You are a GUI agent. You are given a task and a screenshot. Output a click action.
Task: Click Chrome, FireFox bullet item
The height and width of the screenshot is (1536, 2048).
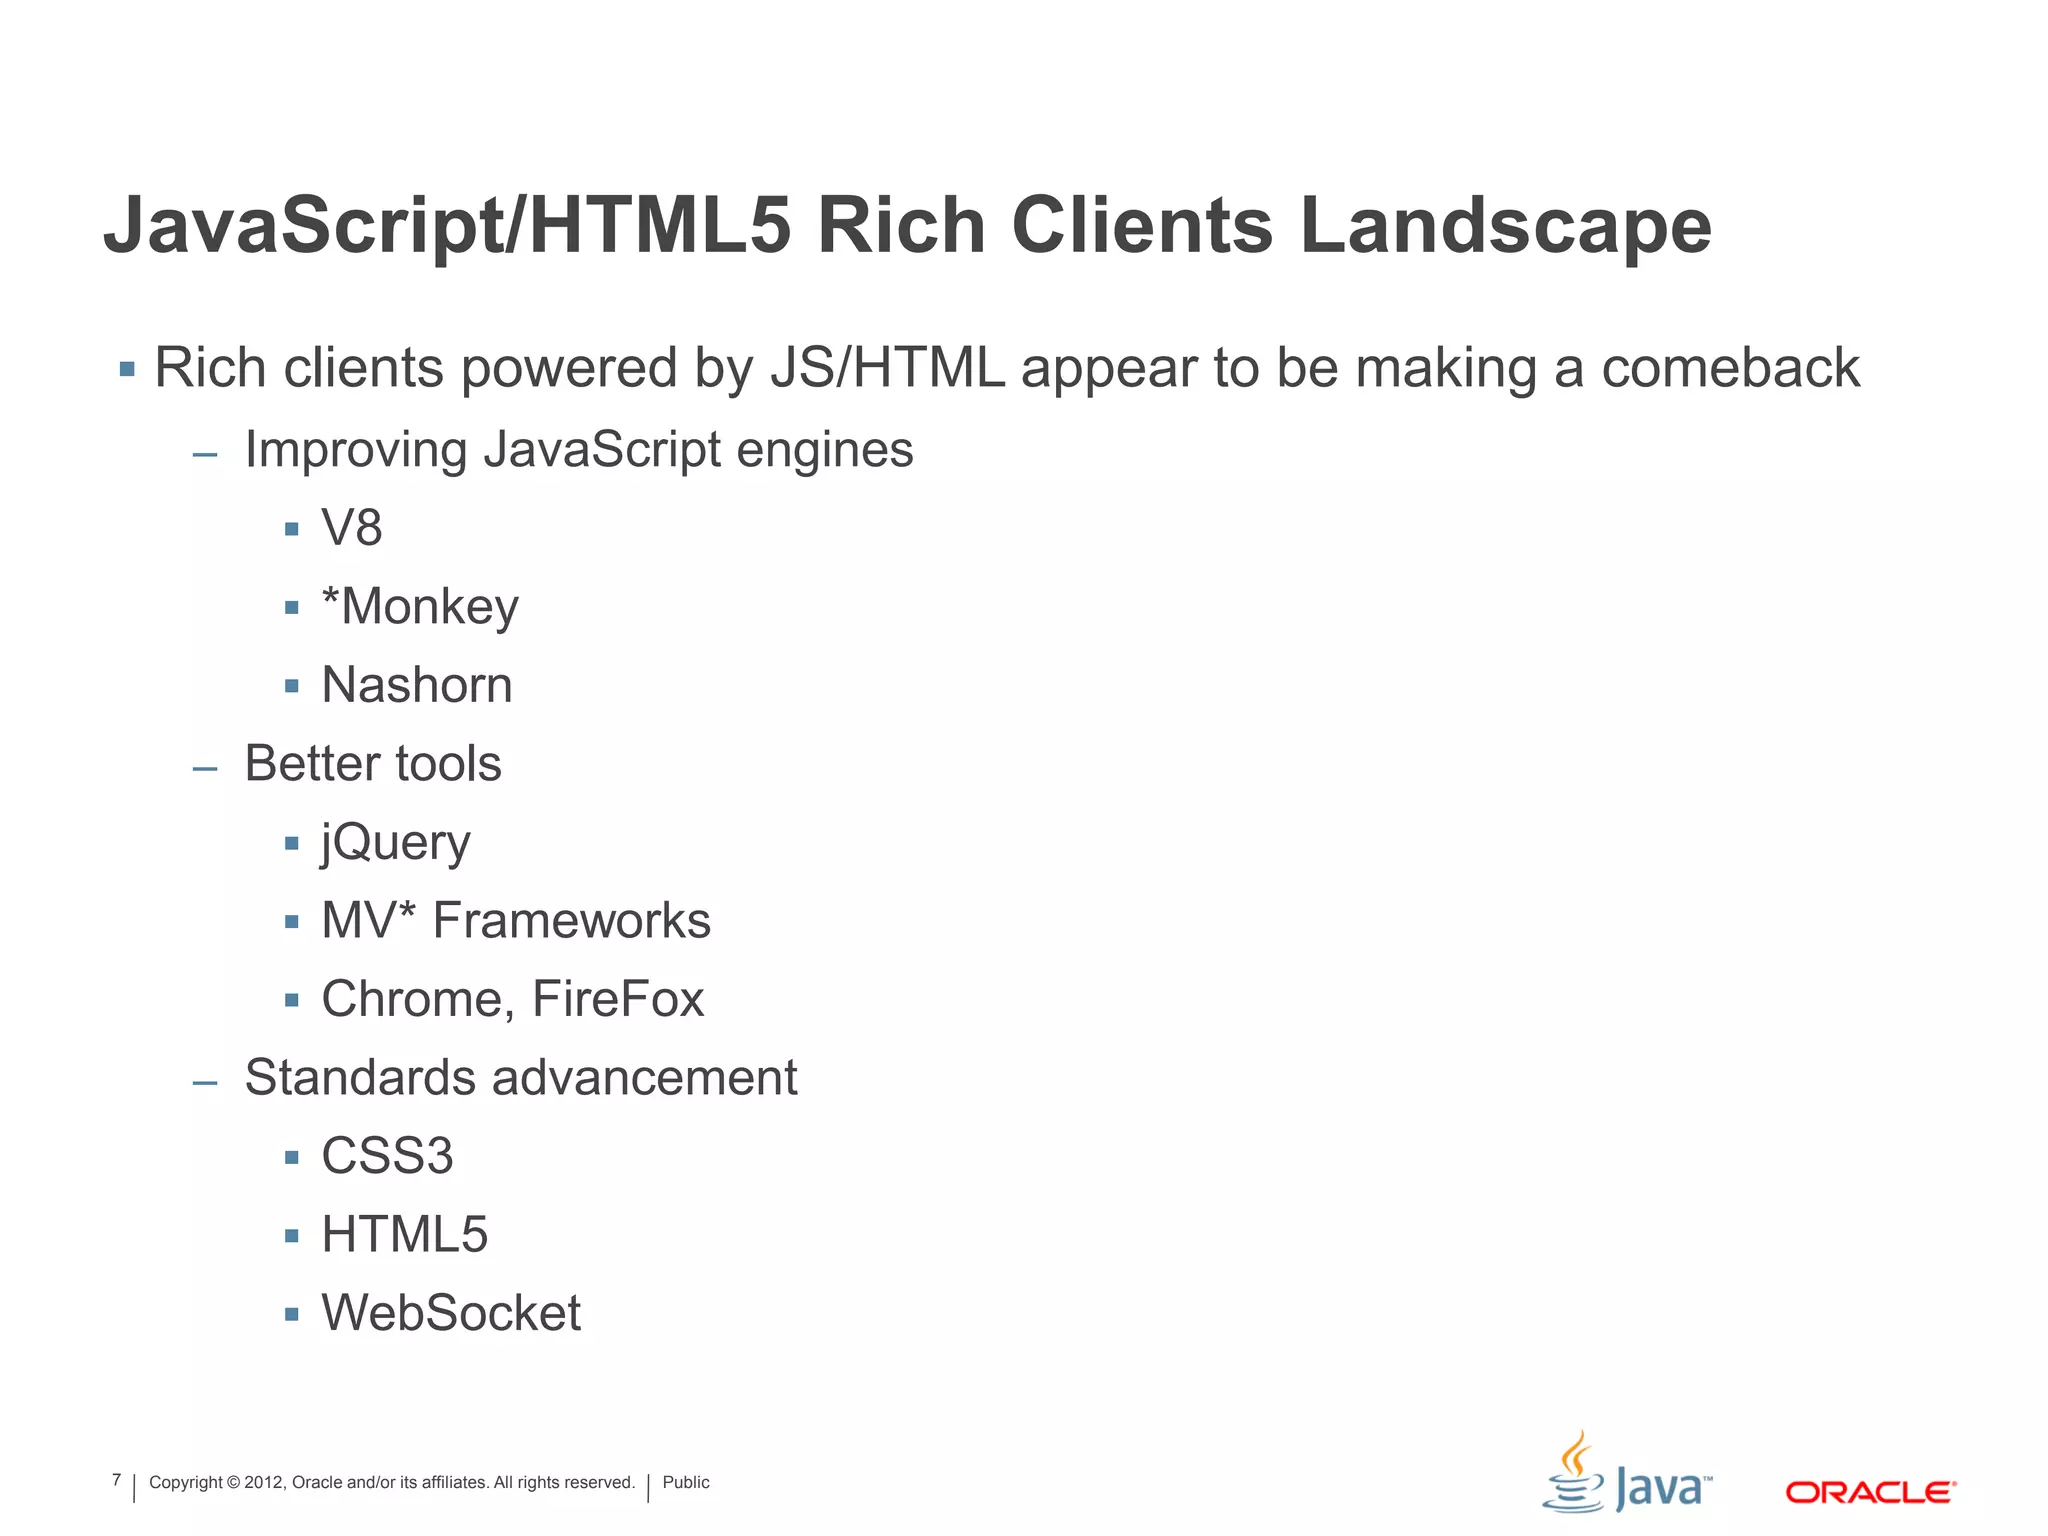click(x=512, y=999)
